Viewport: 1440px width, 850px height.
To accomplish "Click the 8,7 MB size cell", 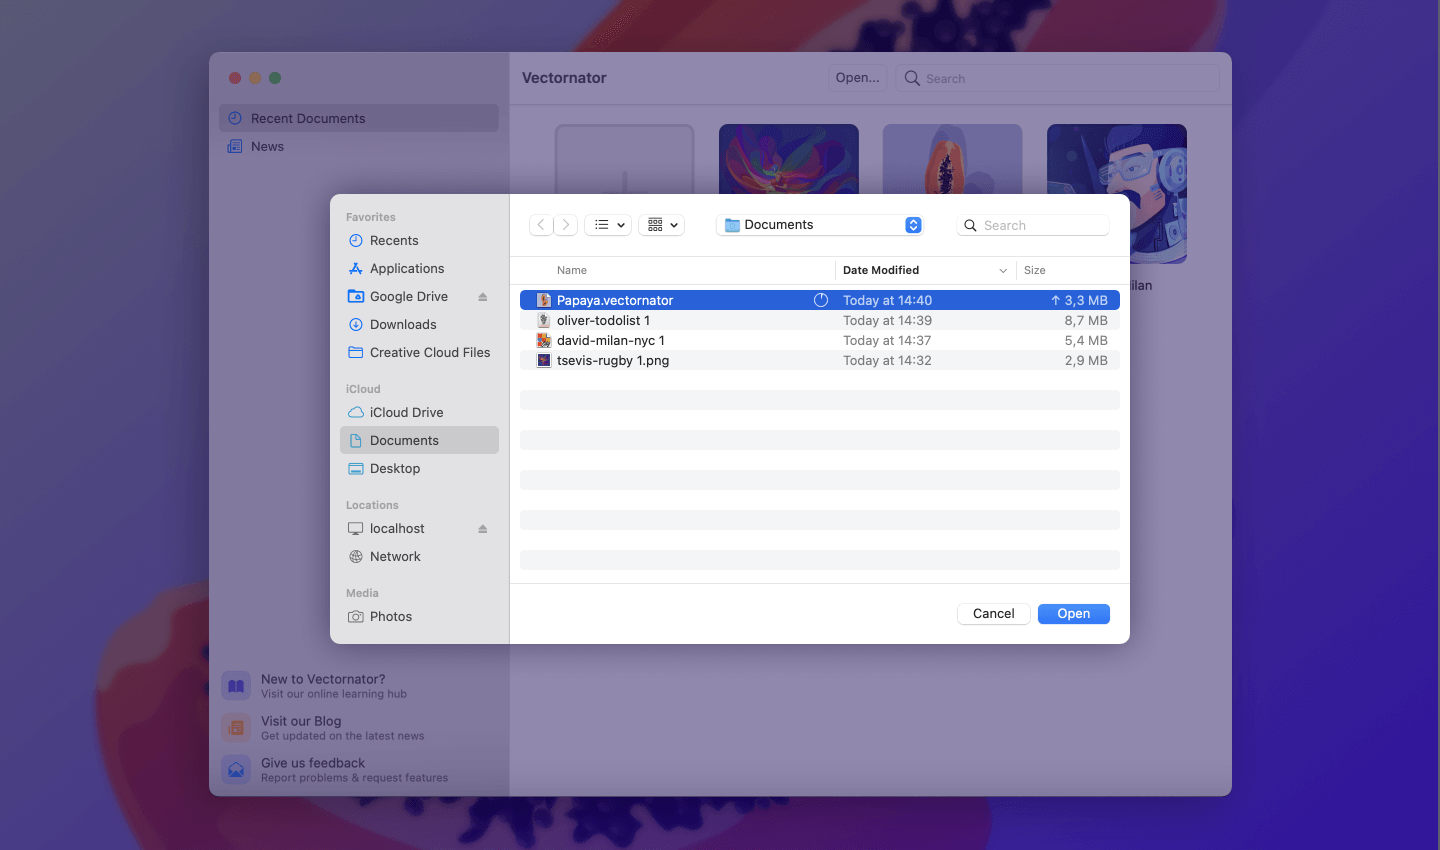I will coord(1086,320).
